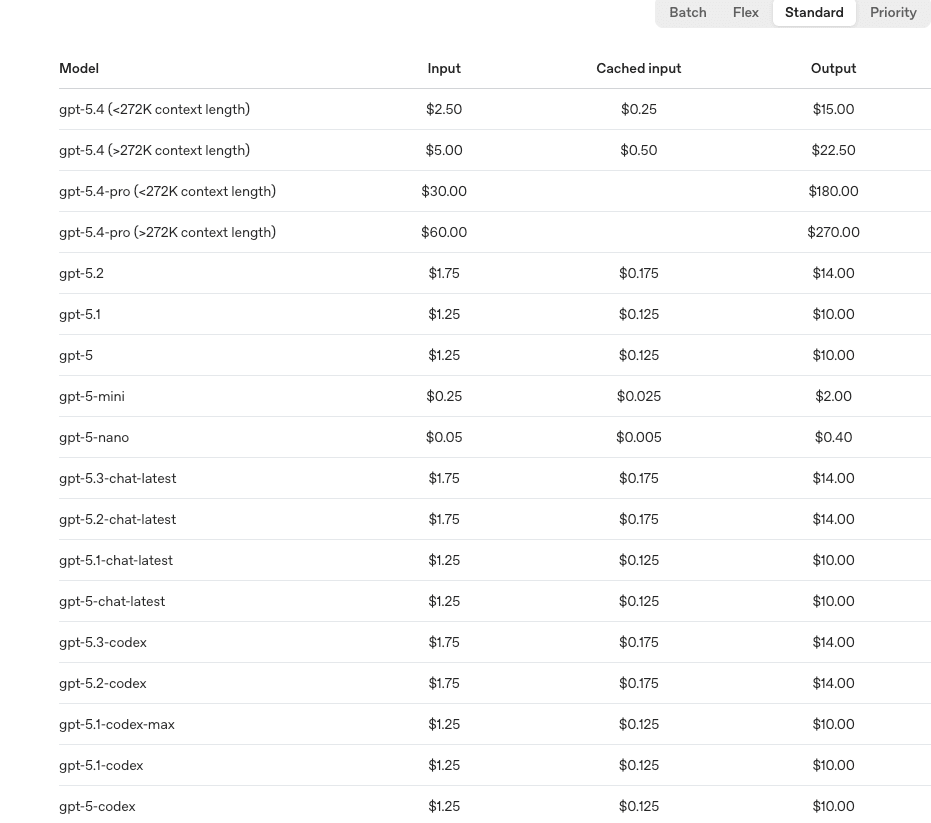Switch to the Flex pricing tab

[745, 12]
